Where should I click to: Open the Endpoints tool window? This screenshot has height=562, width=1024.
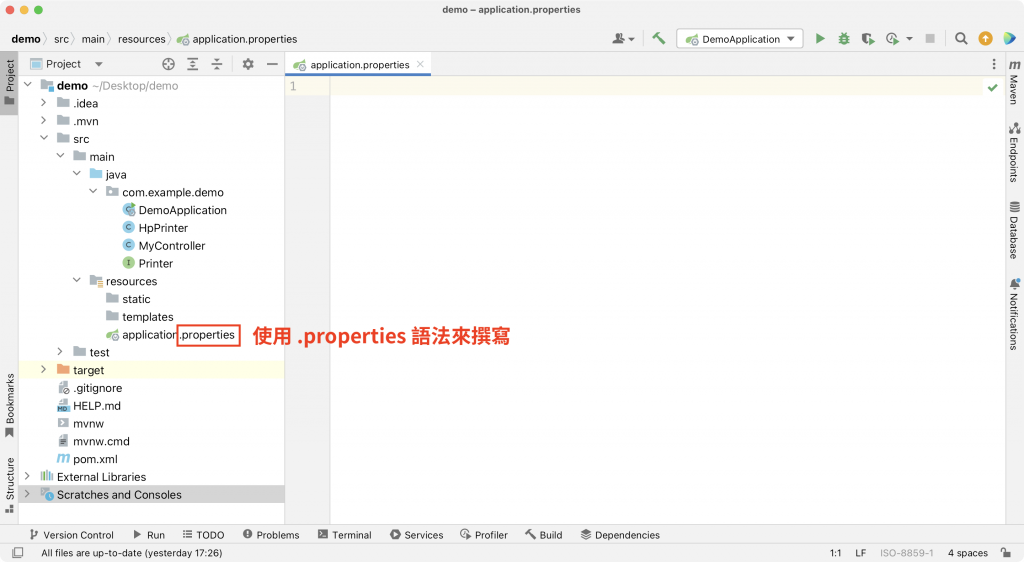(1014, 152)
